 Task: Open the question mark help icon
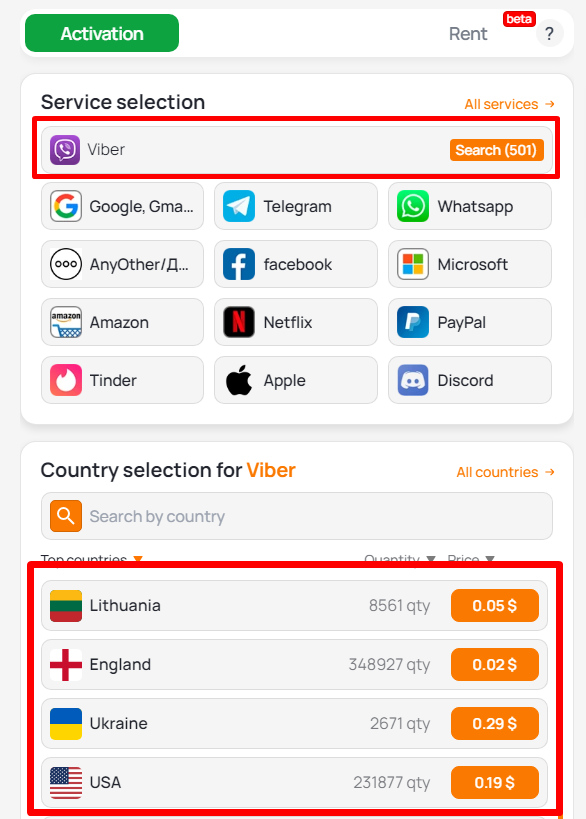(549, 34)
